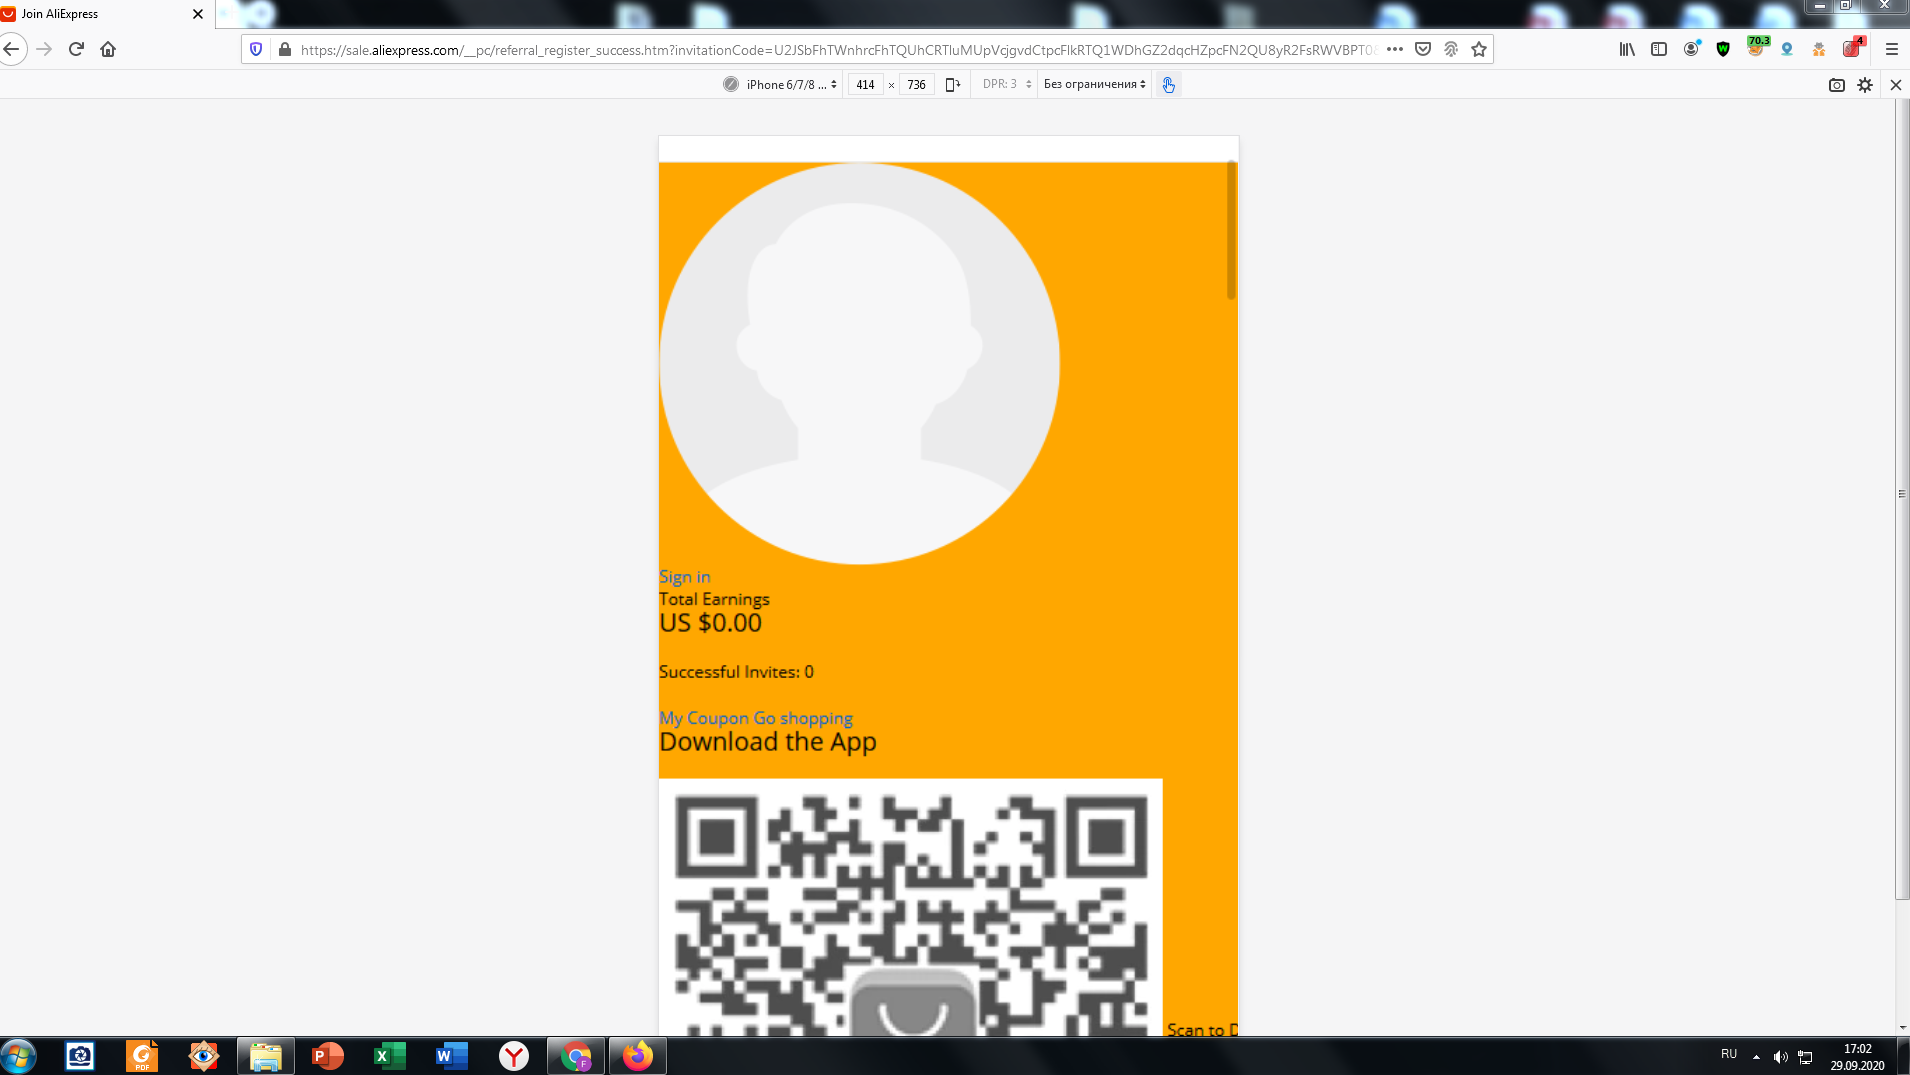Click the US $0.00 amount
1910x1075 pixels.
(x=710, y=623)
